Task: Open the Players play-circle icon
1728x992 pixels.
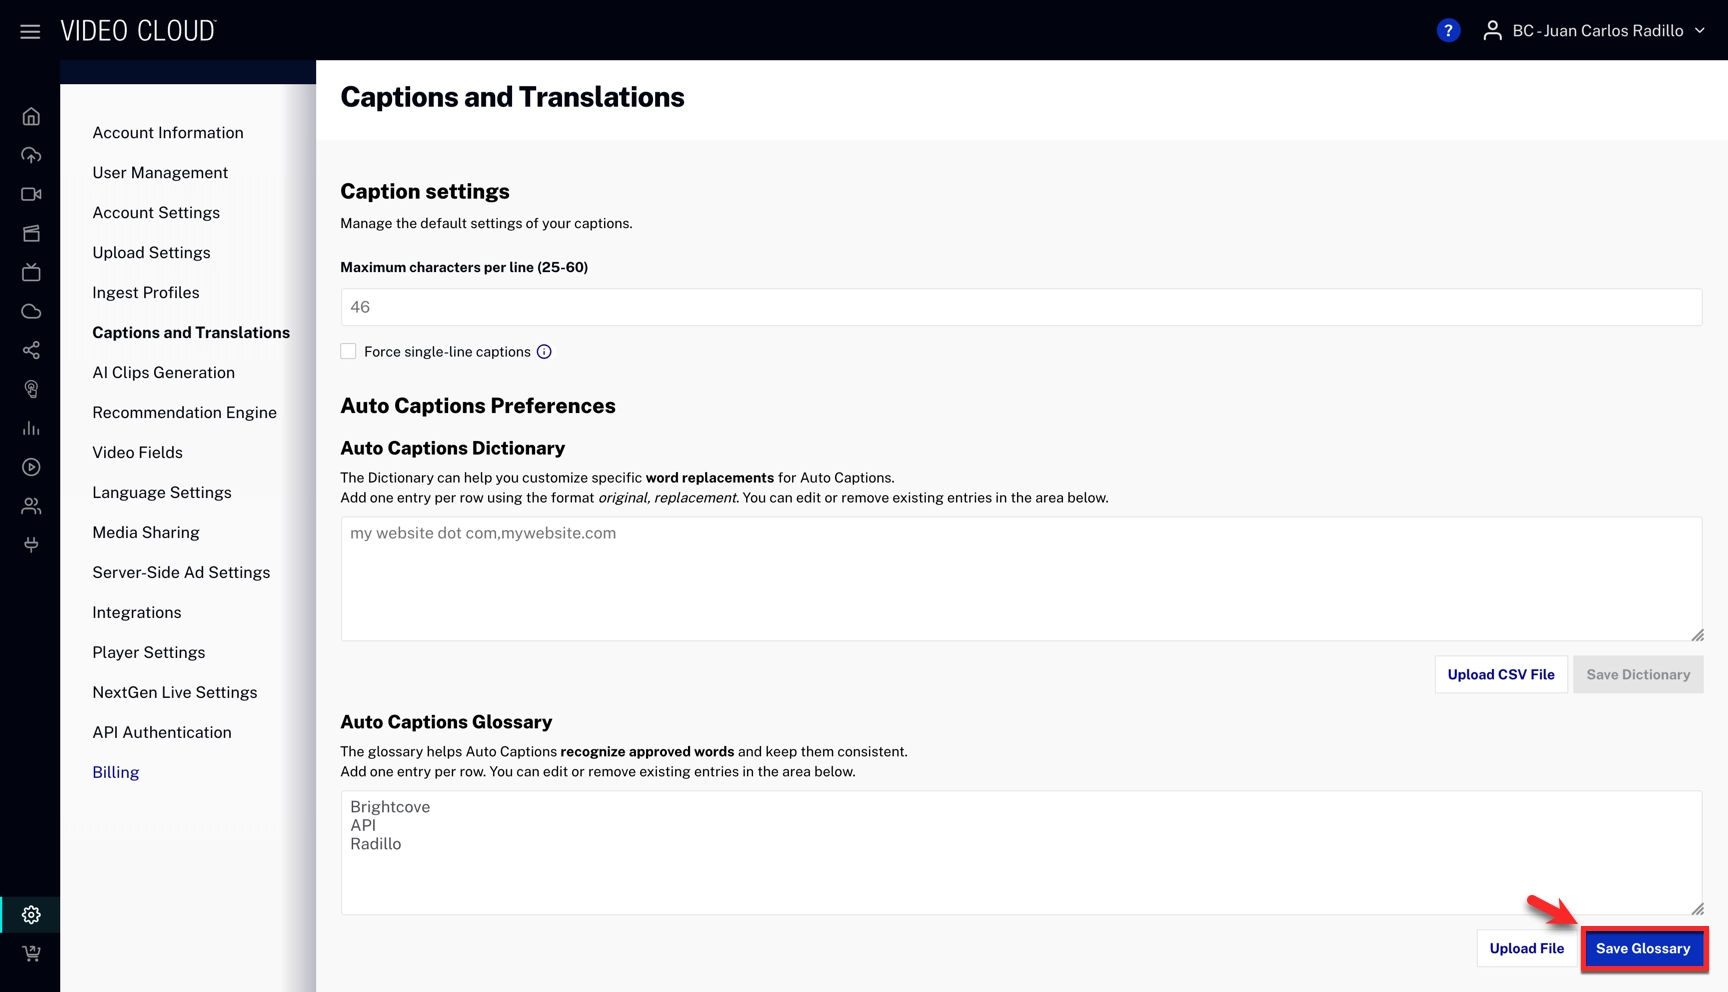Action: point(31,467)
